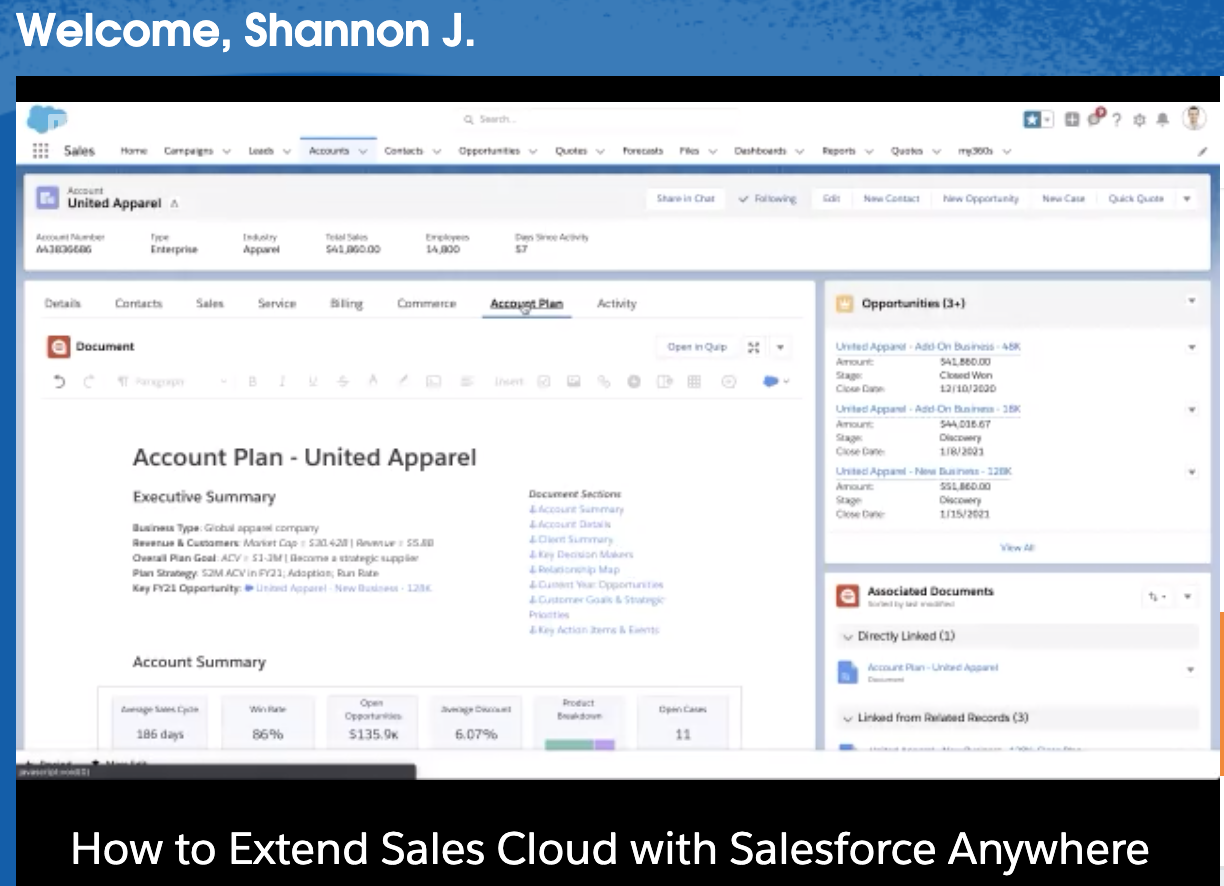This screenshot has width=1224, height=886.
Task: Apply Italic formatting in document toolbar
Action: [282, 381]
